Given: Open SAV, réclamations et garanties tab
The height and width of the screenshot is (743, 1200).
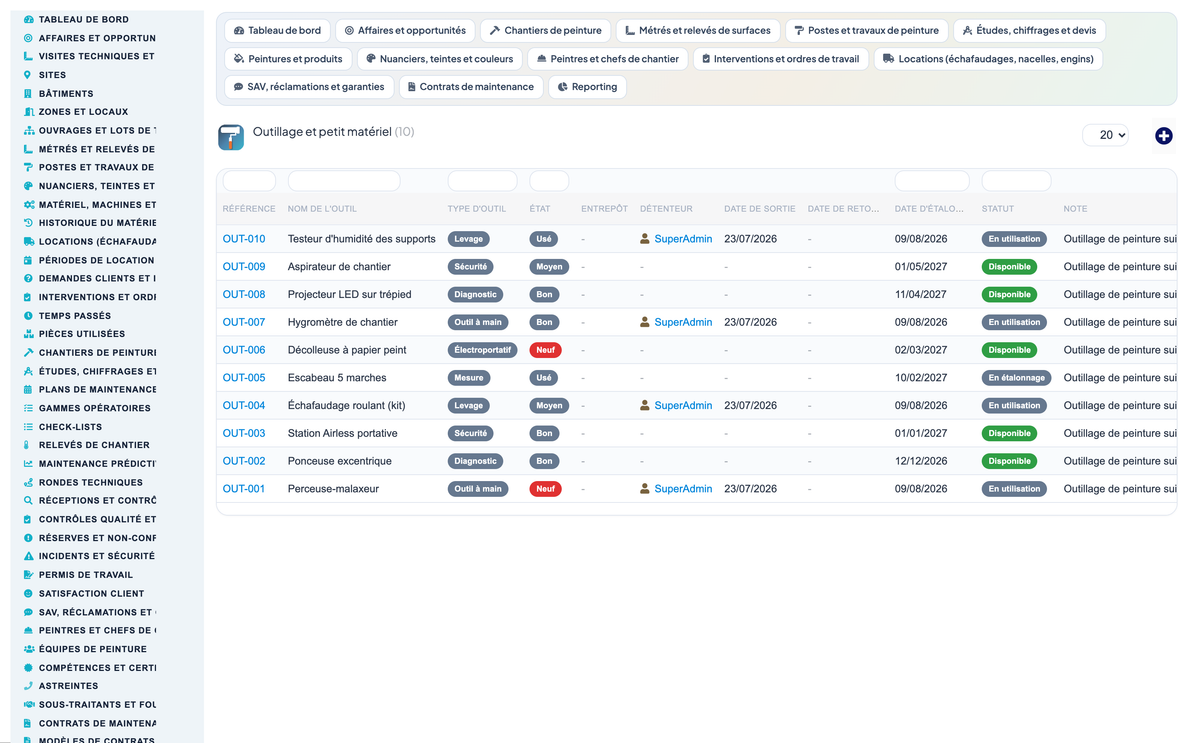Looking at the screenshot, I should pos(309,87).
